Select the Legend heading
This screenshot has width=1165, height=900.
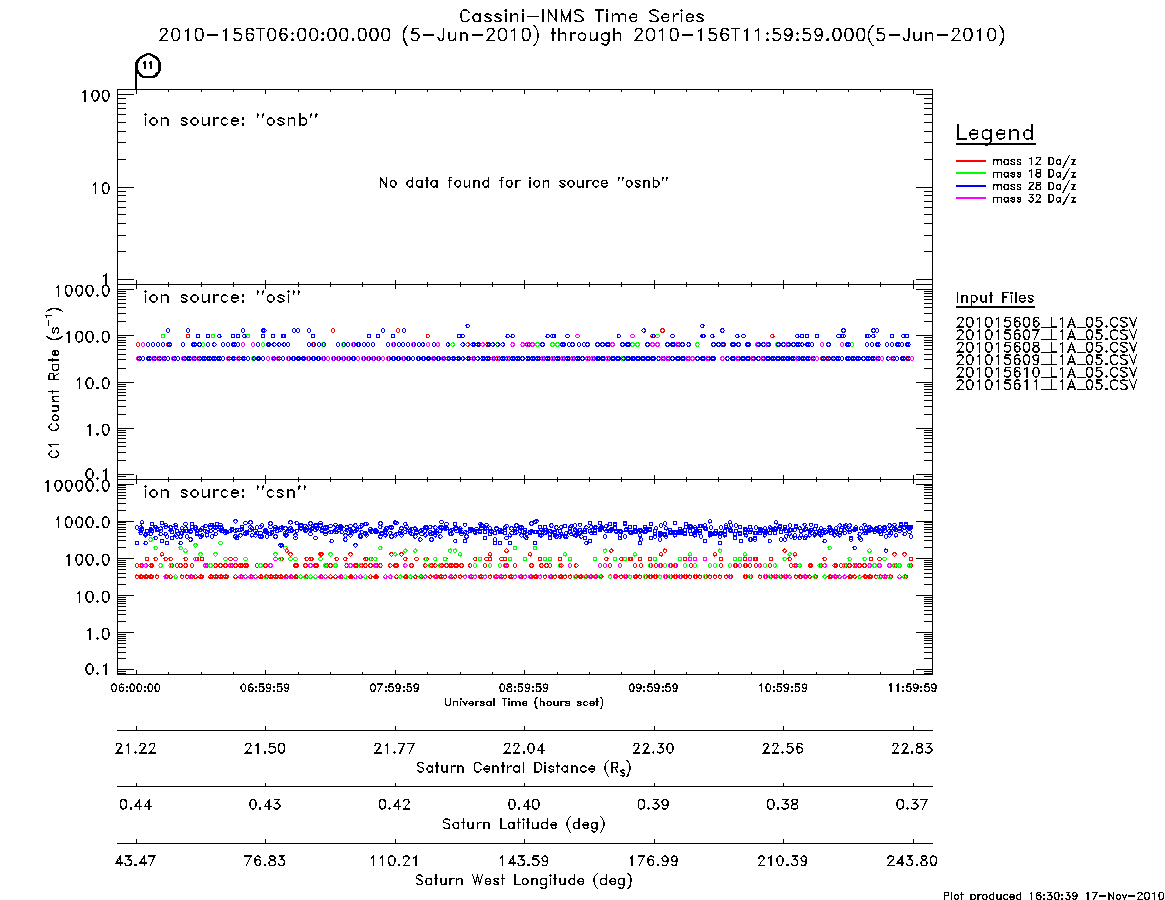point(995,133)
